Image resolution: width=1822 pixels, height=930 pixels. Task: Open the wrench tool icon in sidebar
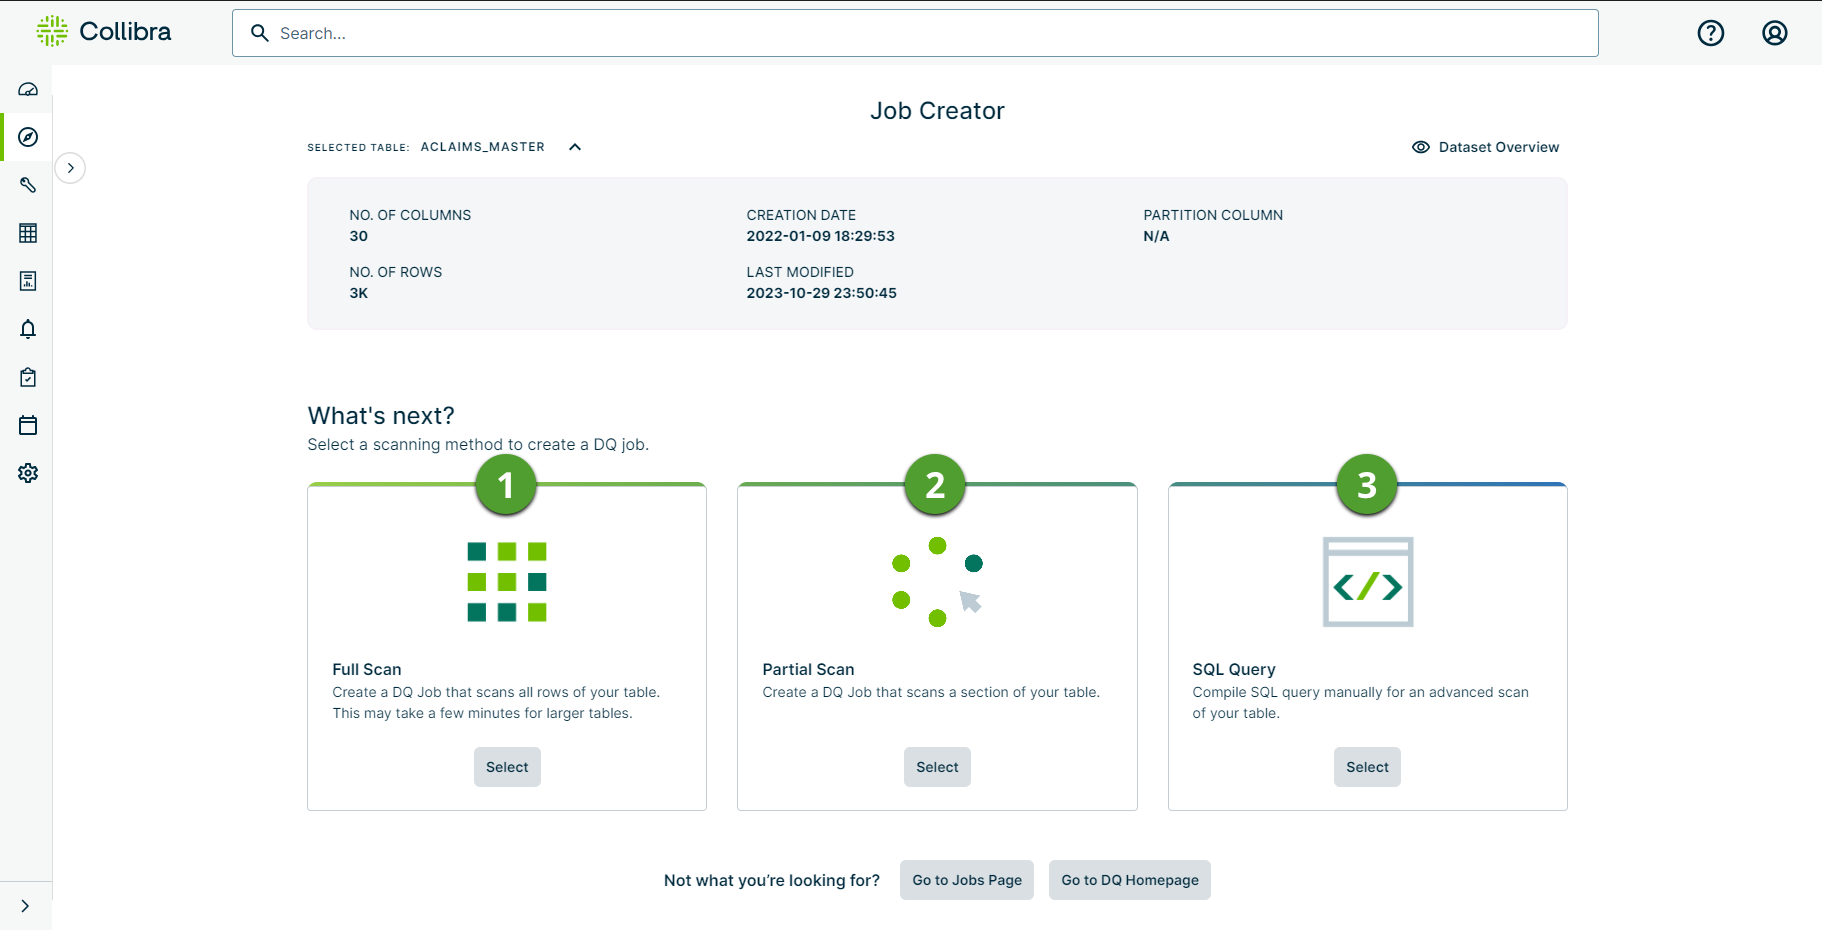click(28, 185)
